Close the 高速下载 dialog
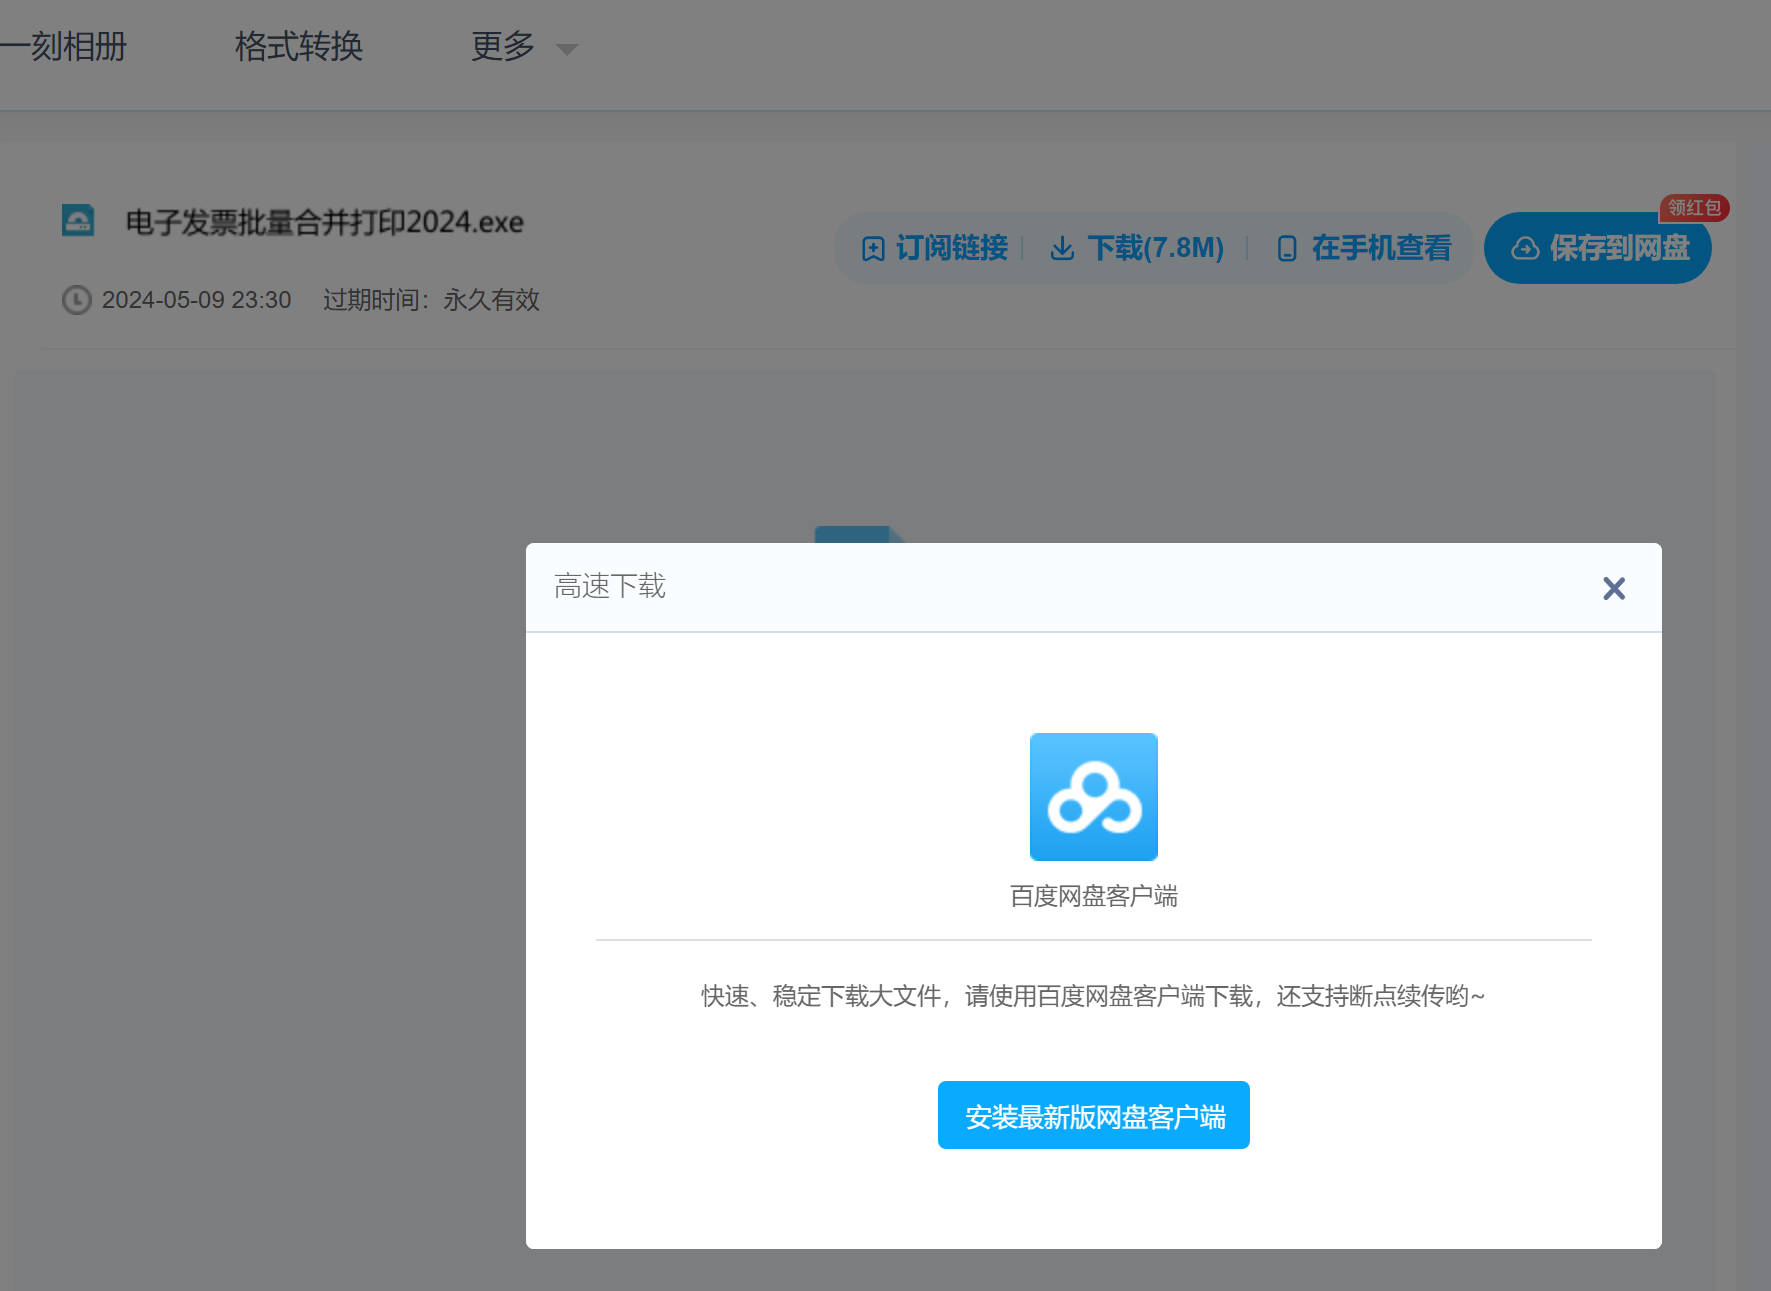The image size is (1771, 1291). click(1613, 588)
